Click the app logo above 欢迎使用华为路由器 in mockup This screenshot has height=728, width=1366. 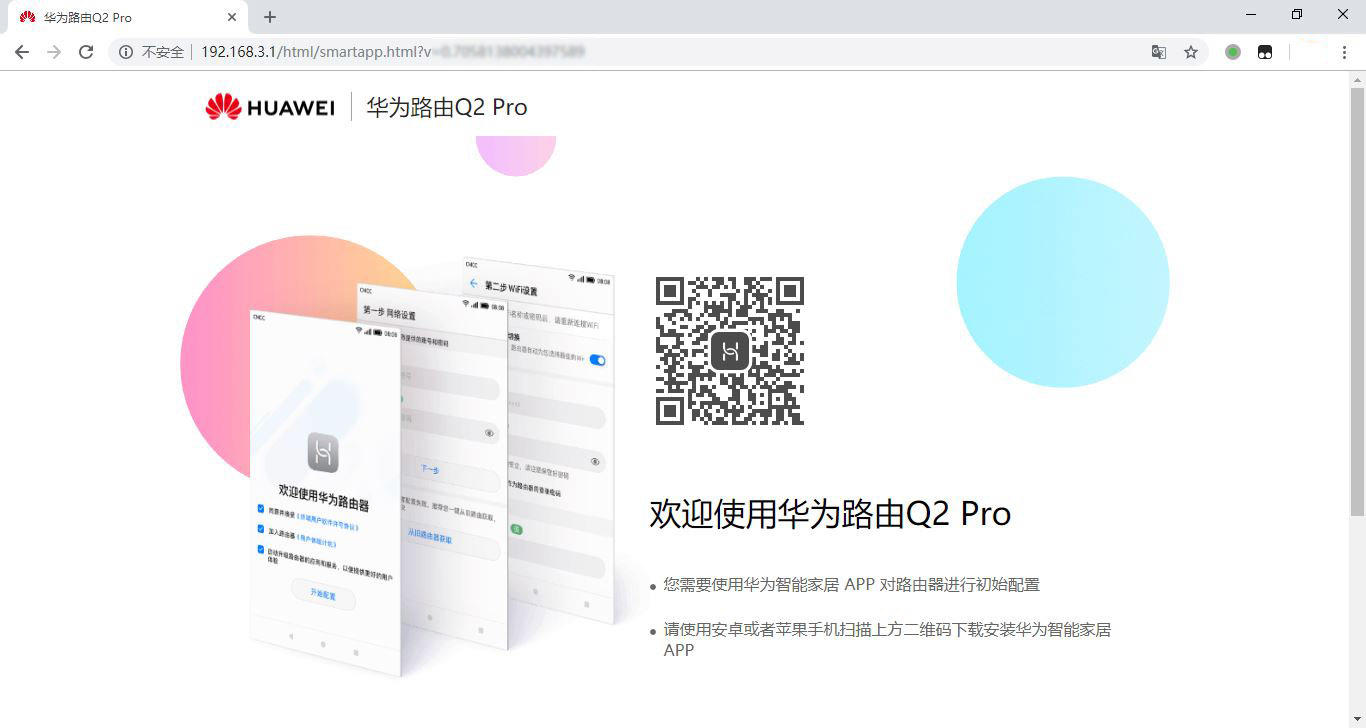pyautogui.click(x=323, y=453)
